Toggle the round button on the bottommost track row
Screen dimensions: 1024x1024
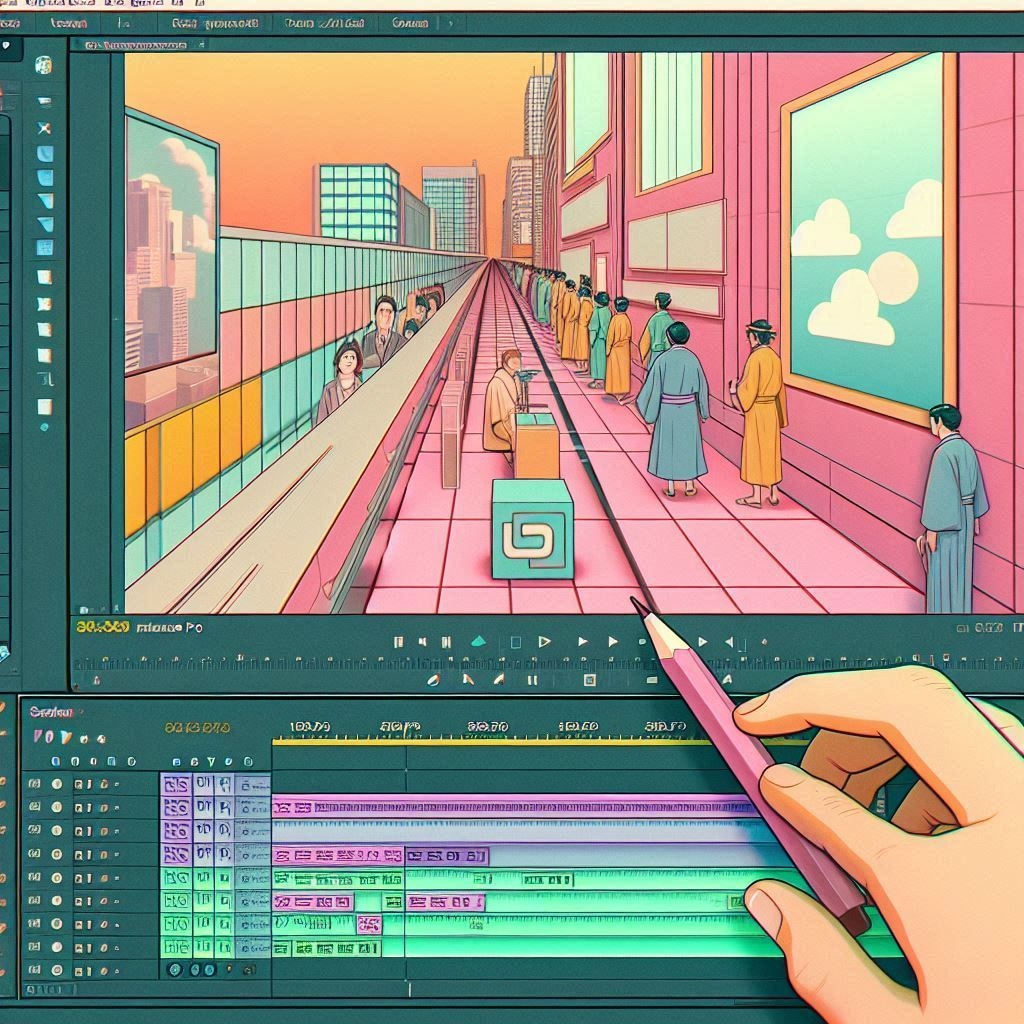[x=57, y=970]
